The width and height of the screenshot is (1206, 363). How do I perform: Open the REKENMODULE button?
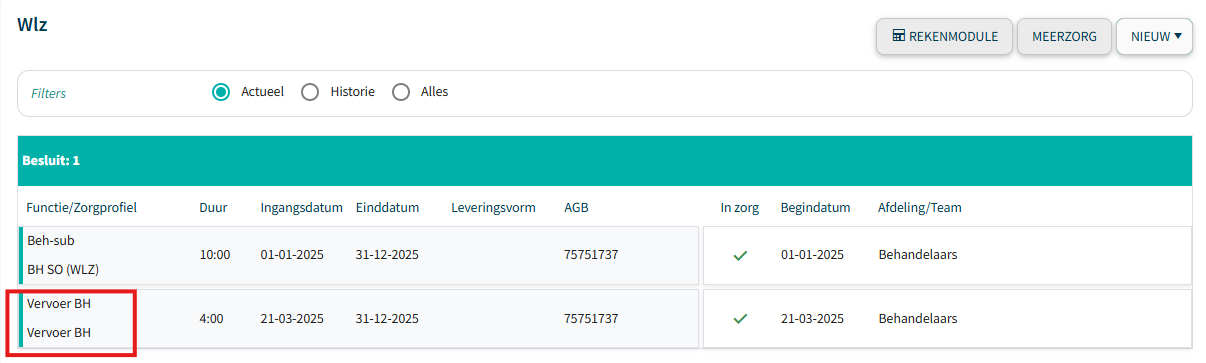tap(944, 37)
